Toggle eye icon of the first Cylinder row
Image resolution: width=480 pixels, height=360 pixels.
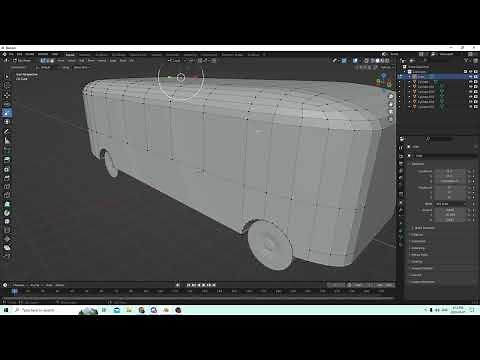point(471,82)
